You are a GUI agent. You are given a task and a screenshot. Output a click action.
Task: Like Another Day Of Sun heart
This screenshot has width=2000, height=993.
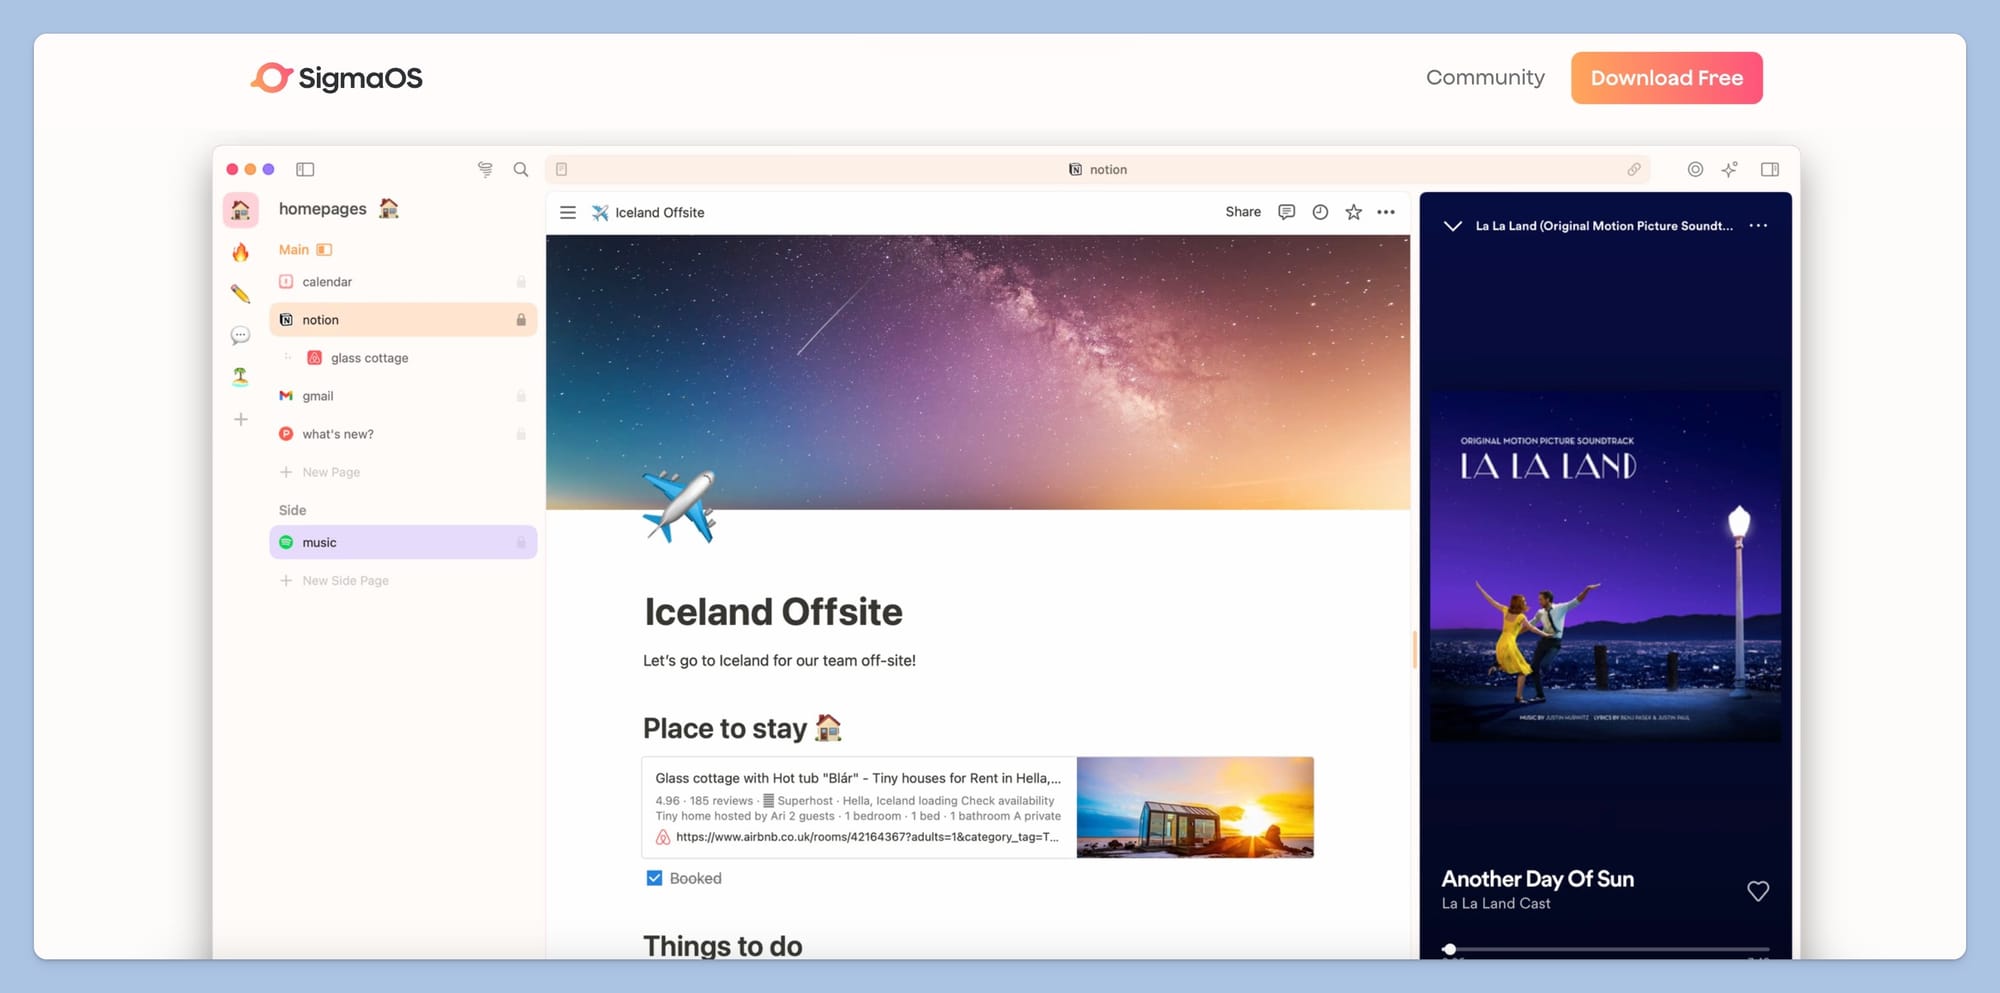(1758, 891)
